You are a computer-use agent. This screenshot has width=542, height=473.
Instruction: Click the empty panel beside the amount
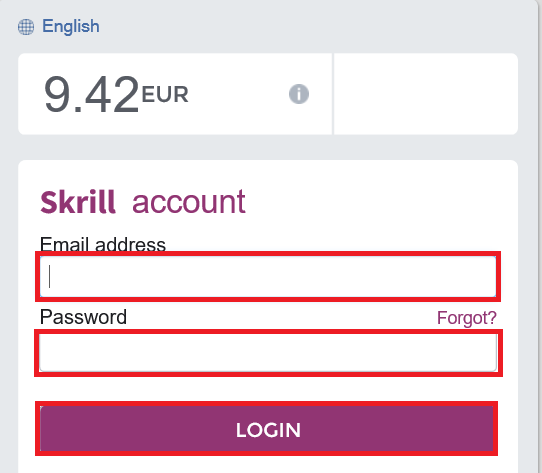point(426,94)
